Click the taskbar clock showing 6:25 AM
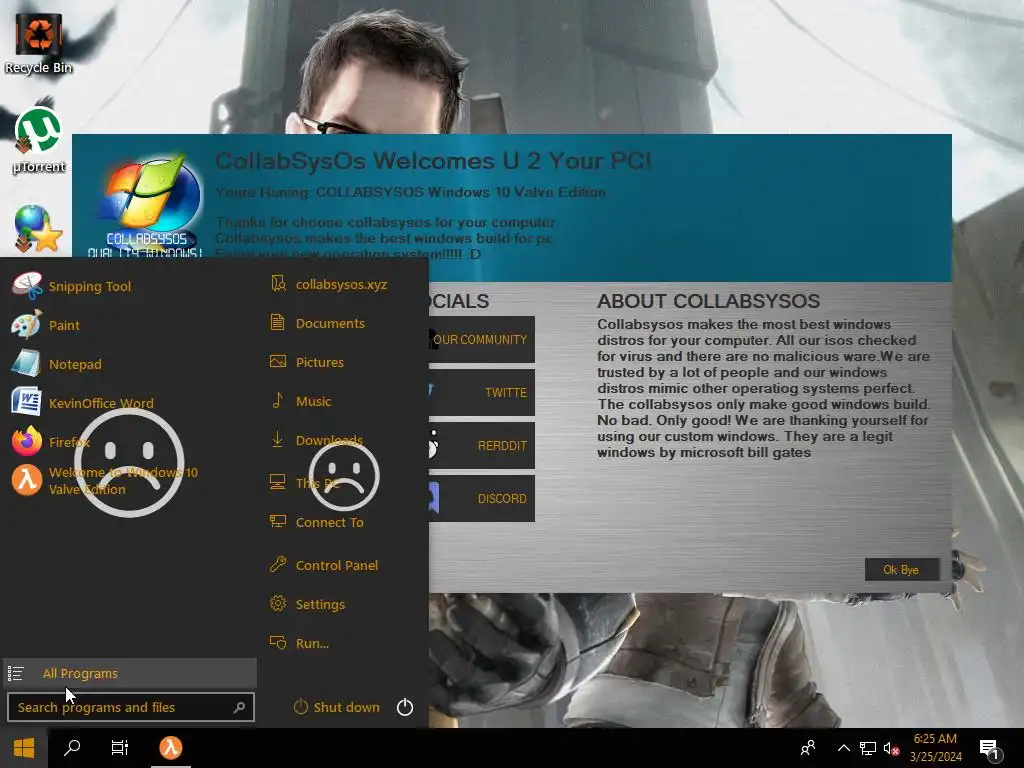The height and width of the screenshot is (768, 1024). [935, 748]
